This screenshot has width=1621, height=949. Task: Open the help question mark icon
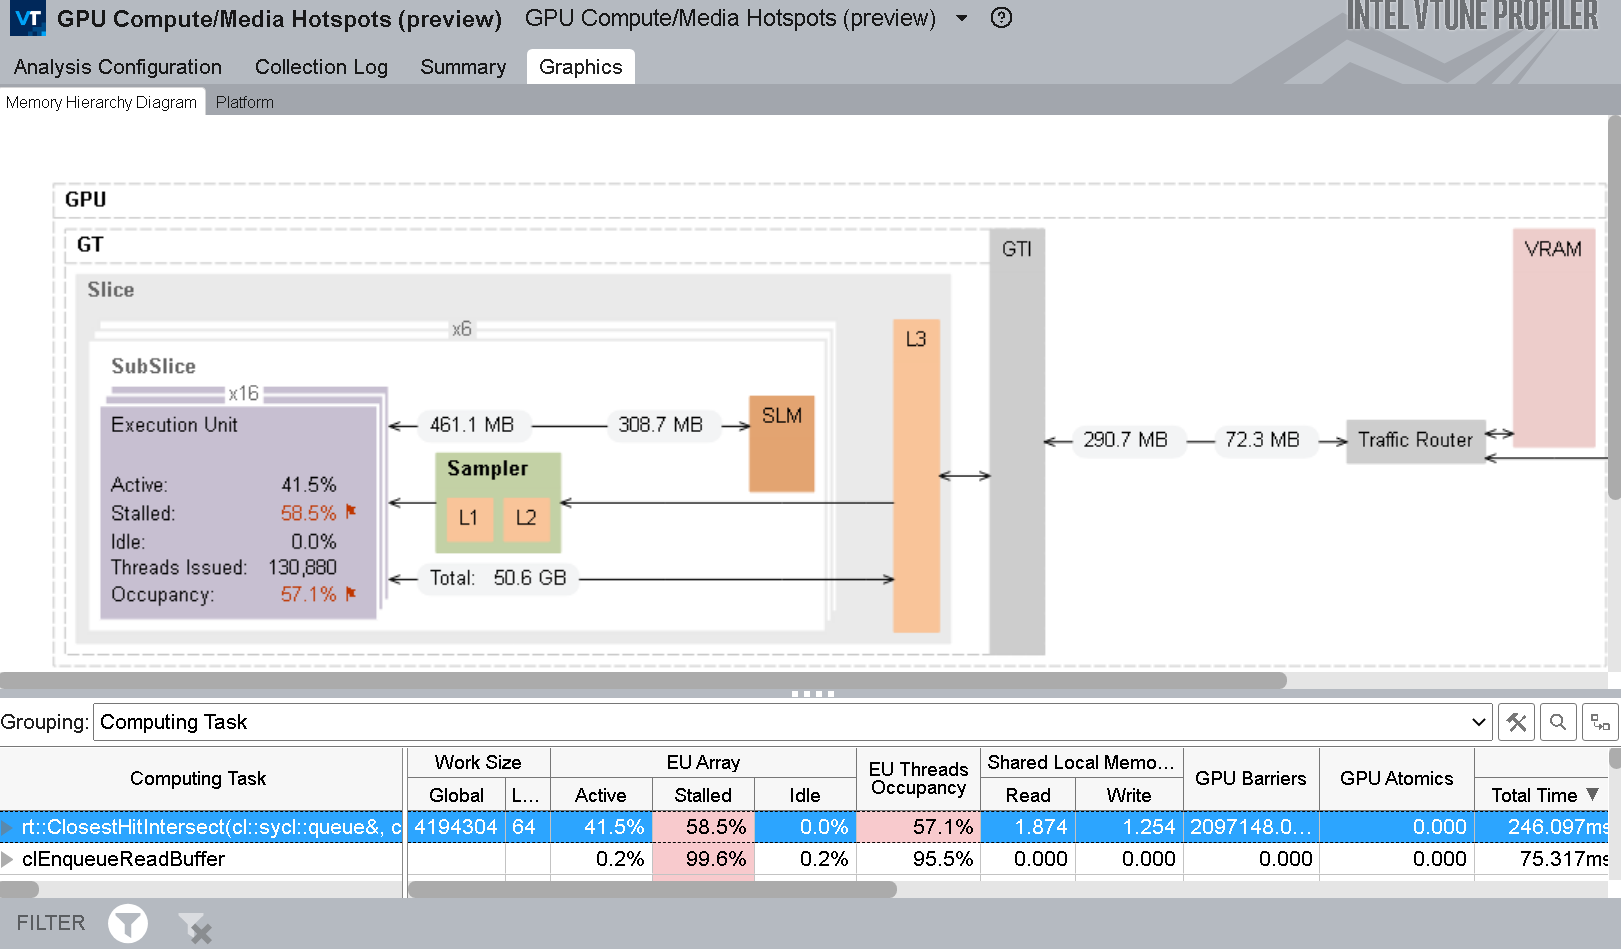click(x=1001, y=18)
